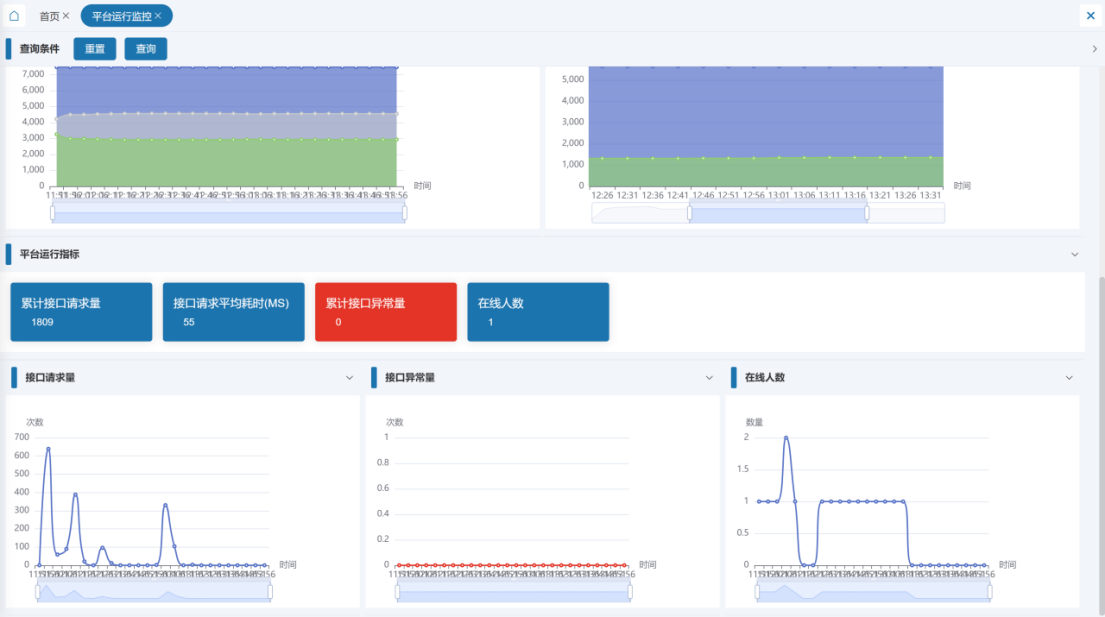Viewport: 1105px width, 617px height.
Task: Click right handle of top-right chart zoom slider
Action: click(x=867, y=212)
